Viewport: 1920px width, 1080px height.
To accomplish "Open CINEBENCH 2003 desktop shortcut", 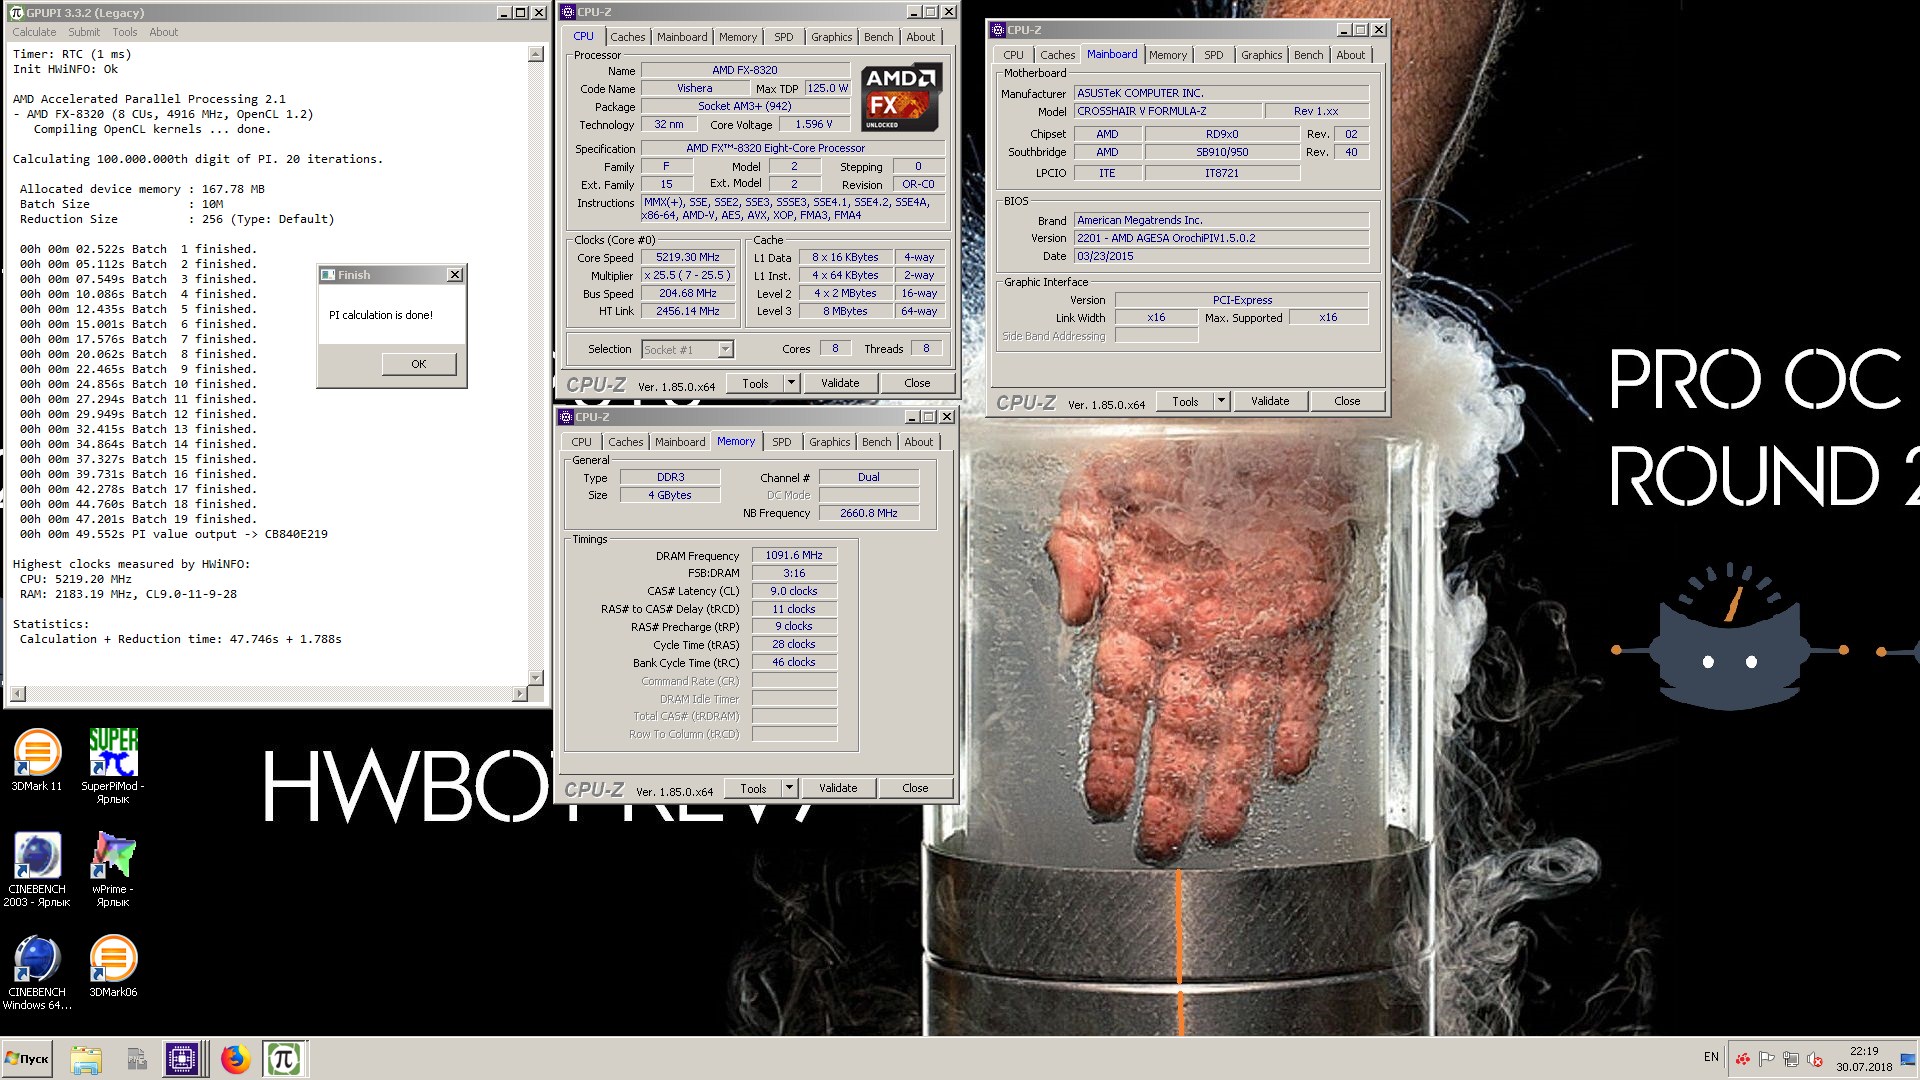I will (37, 869).
